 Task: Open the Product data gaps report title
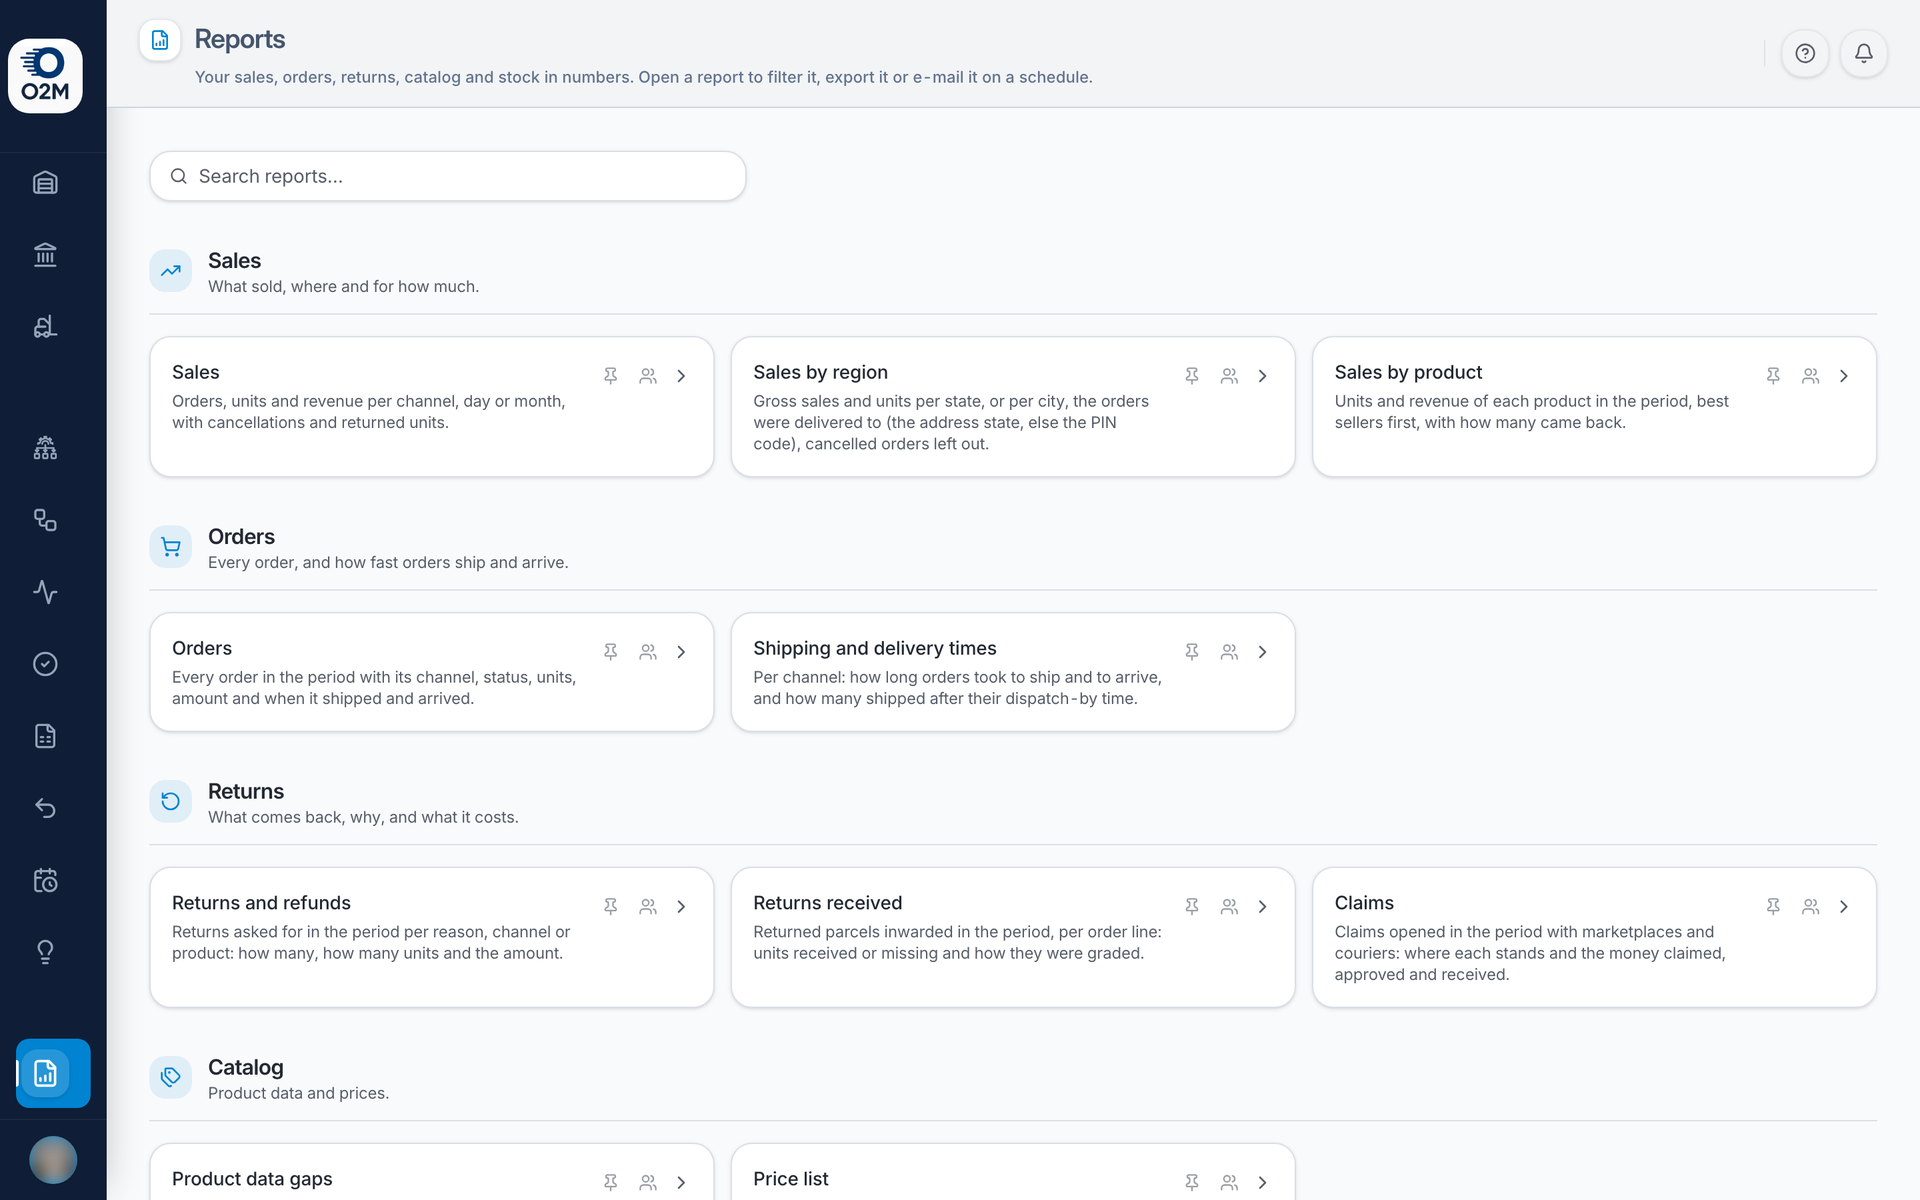[x=252, y=1179]
